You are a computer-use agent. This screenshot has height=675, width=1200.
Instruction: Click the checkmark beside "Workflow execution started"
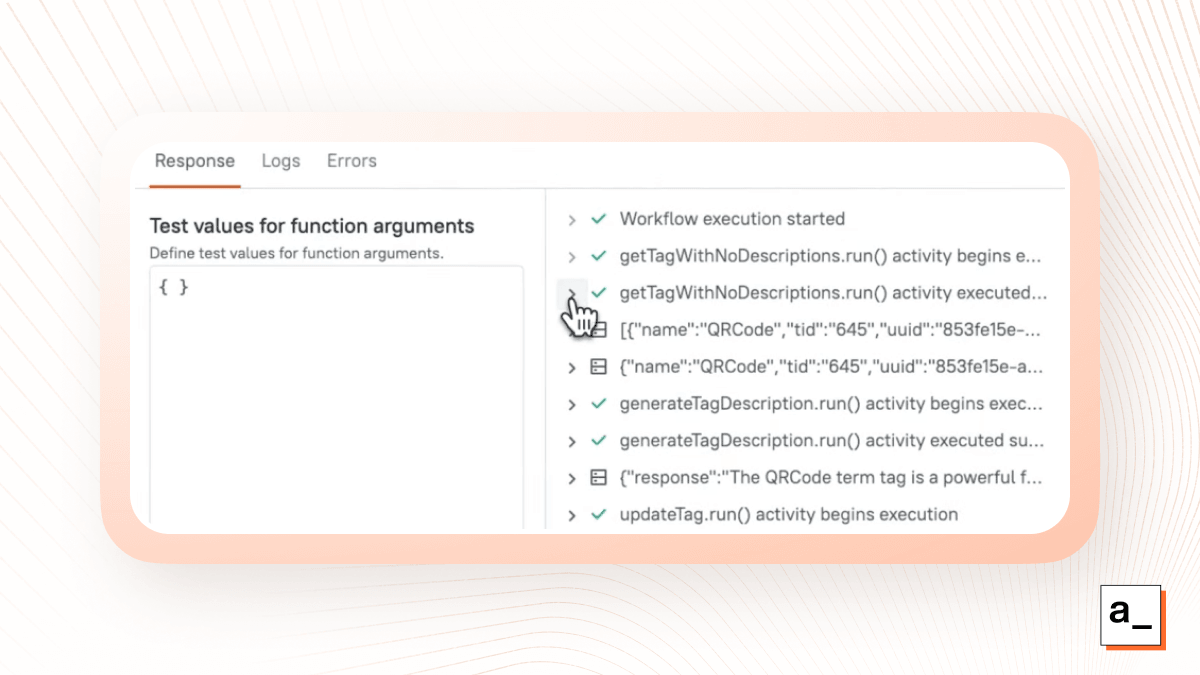[597, 219]
